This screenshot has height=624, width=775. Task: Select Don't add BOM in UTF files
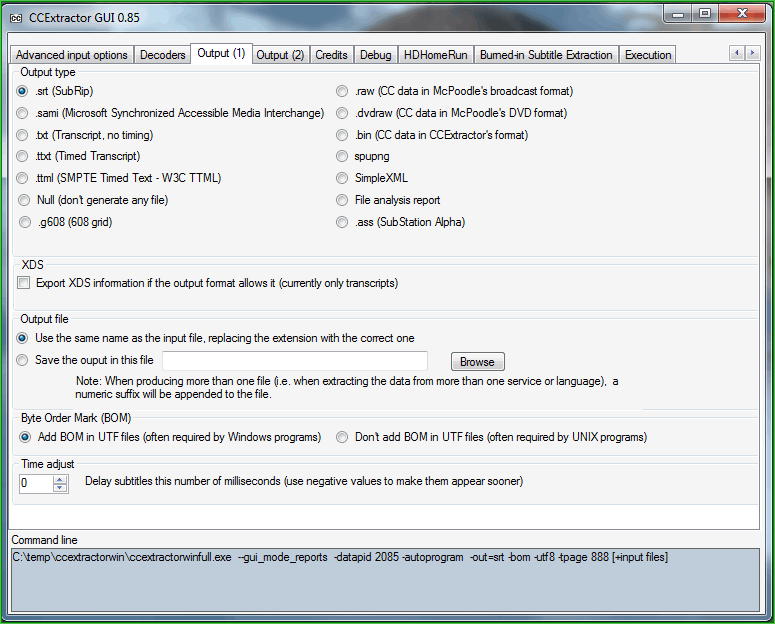[342, 437]
